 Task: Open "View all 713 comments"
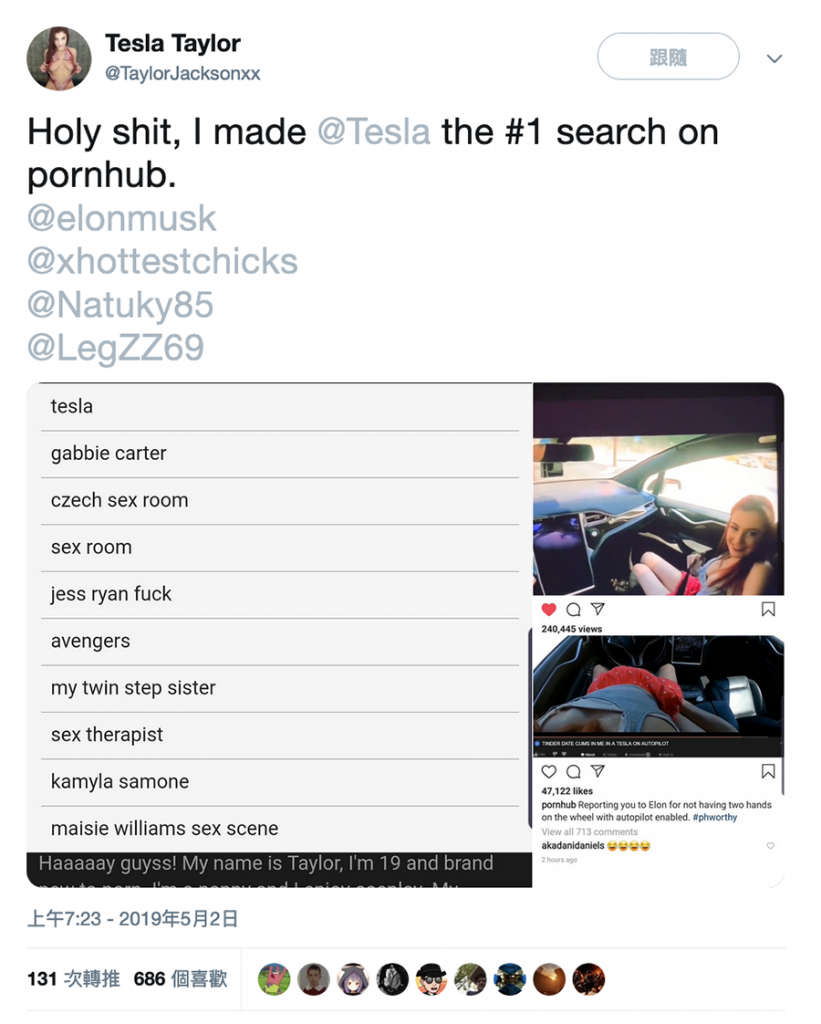click(x=589, y=832)
